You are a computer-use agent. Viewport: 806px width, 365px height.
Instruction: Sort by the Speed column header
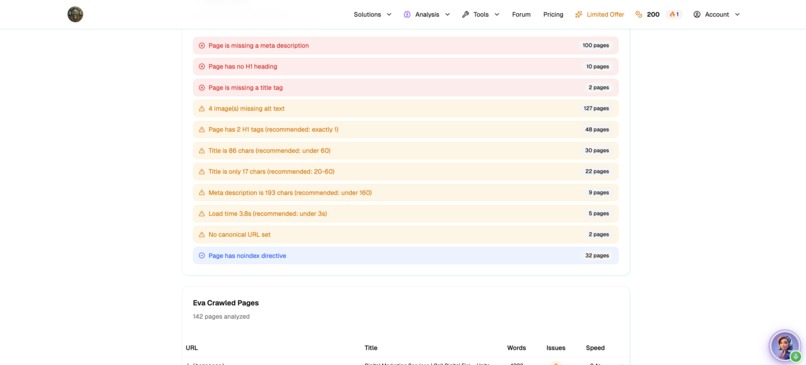pos(595,348)
